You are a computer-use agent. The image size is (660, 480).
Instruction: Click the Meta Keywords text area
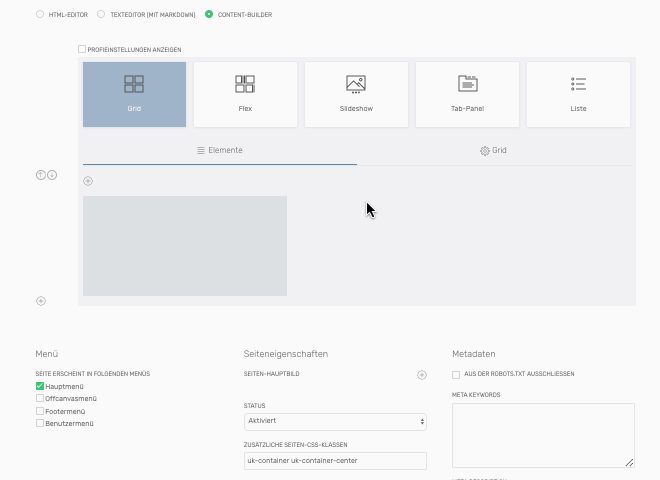coord(543,435)
